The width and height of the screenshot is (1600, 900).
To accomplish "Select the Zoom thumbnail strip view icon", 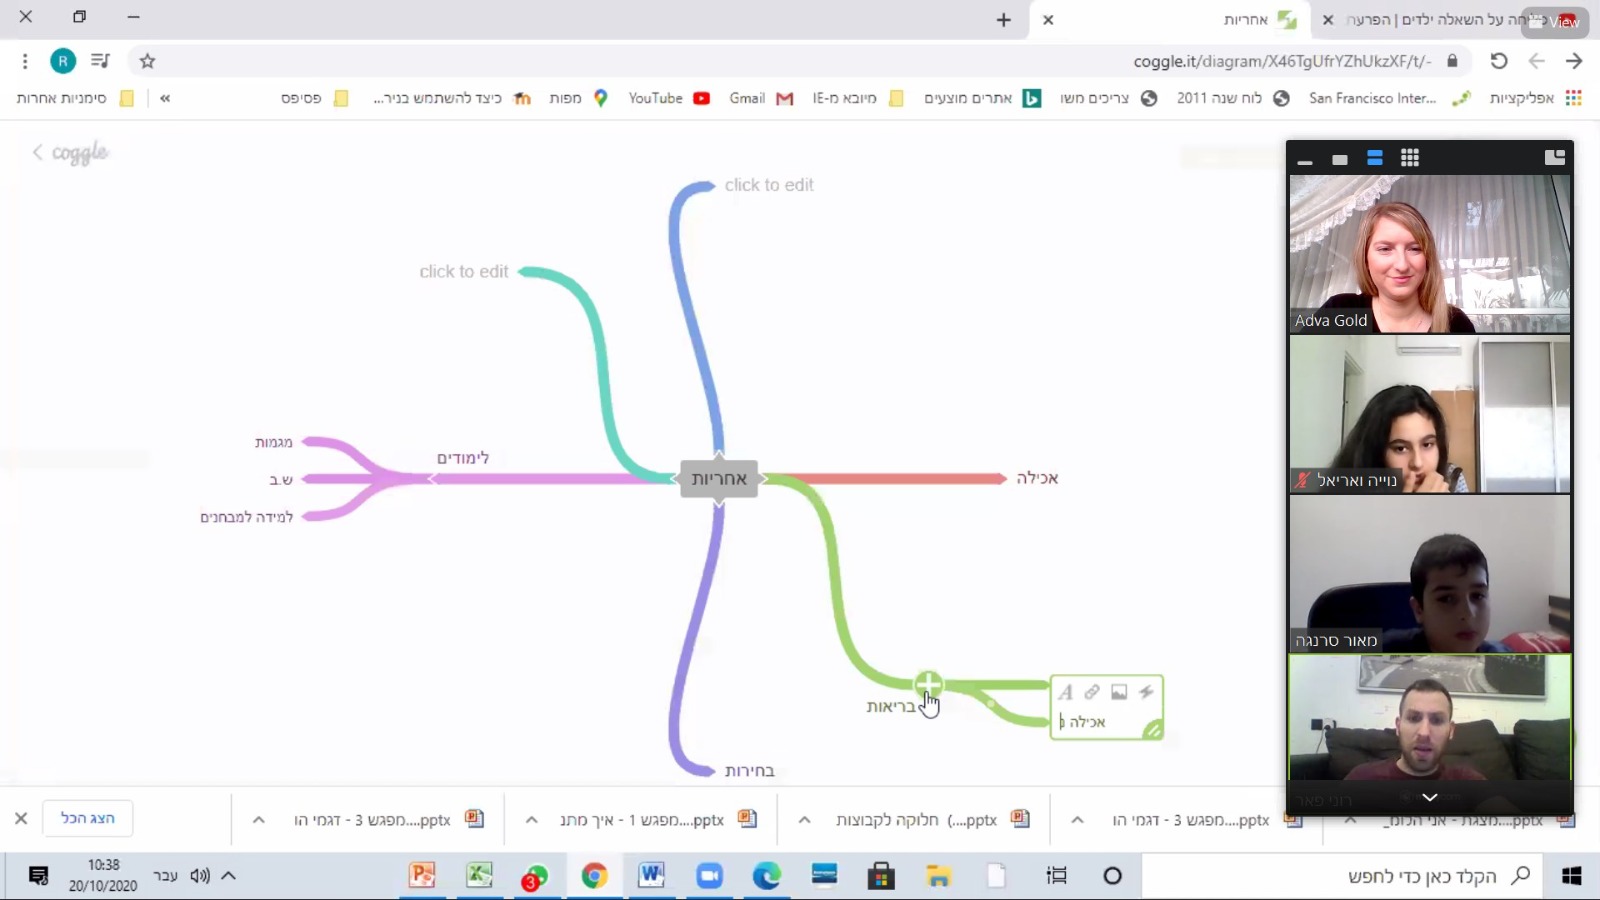I will (x=1375, y=158).
